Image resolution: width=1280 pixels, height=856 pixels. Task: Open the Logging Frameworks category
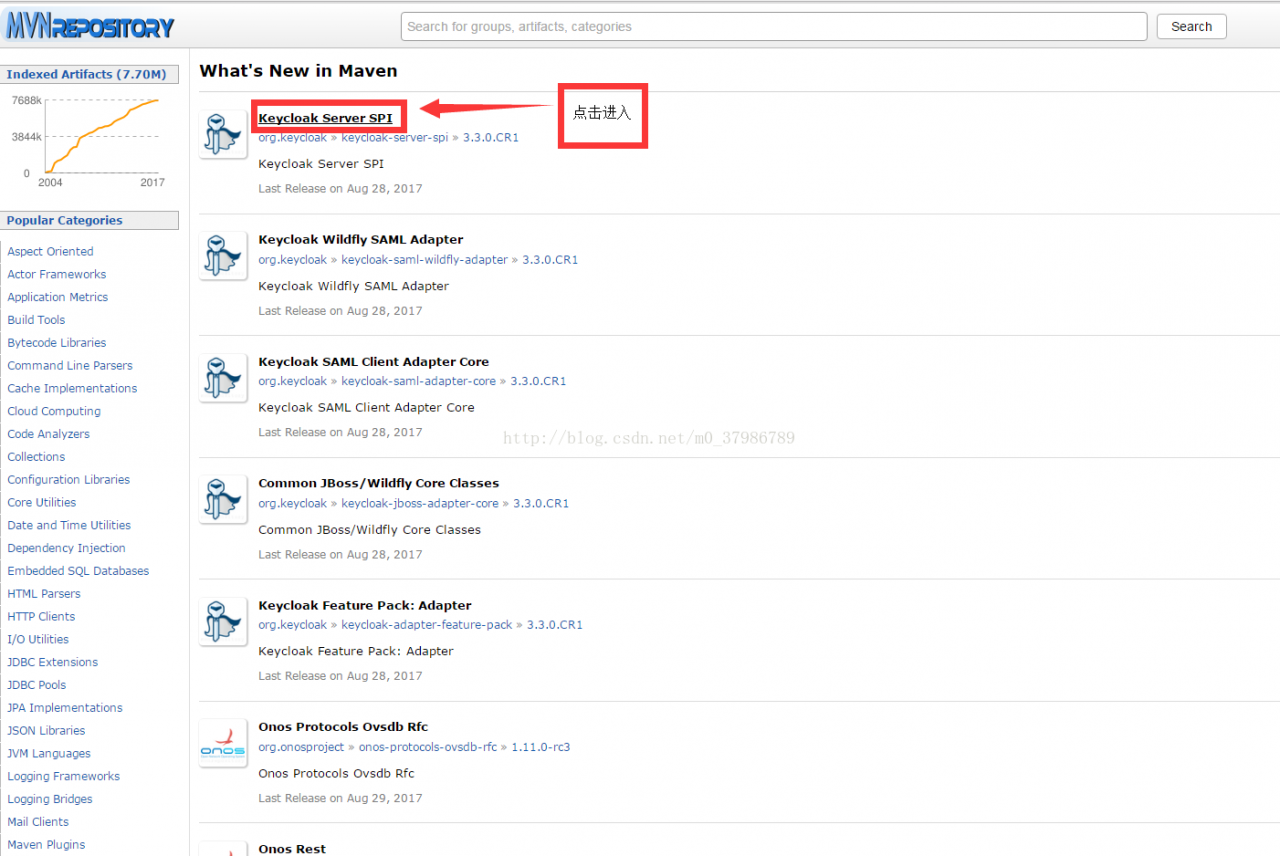63,776
